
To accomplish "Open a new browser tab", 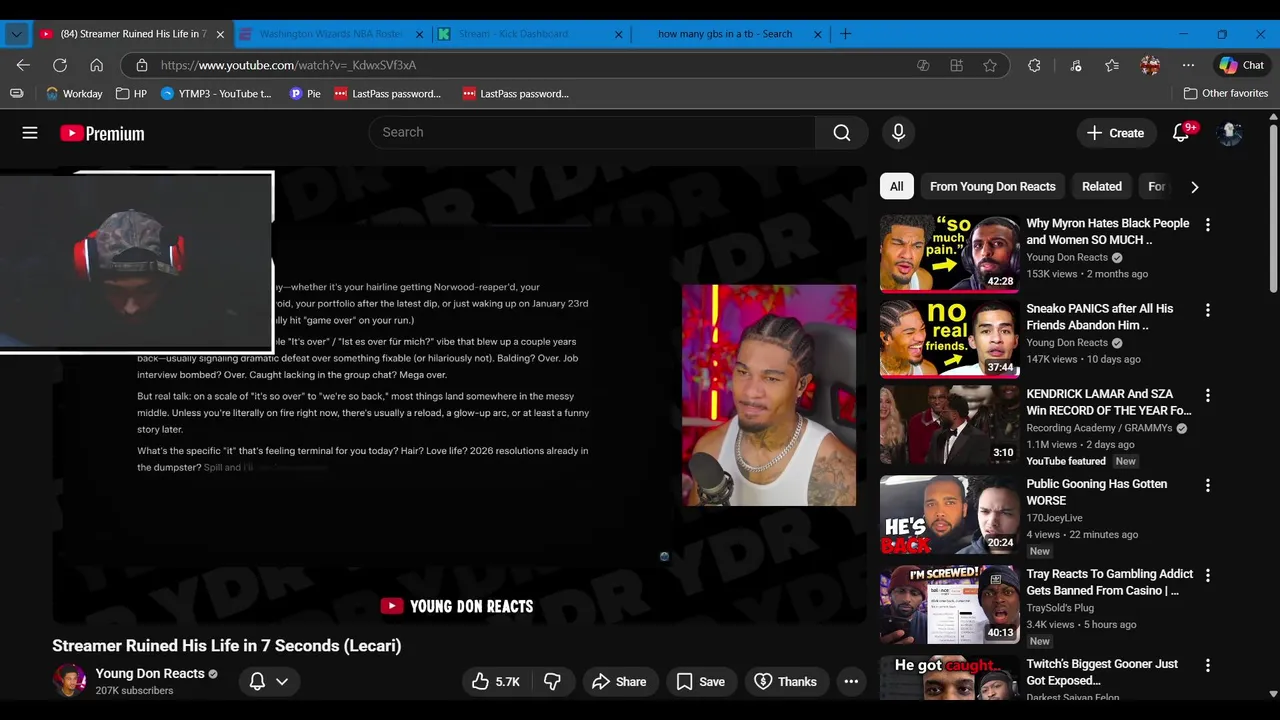I will point(846,34).
